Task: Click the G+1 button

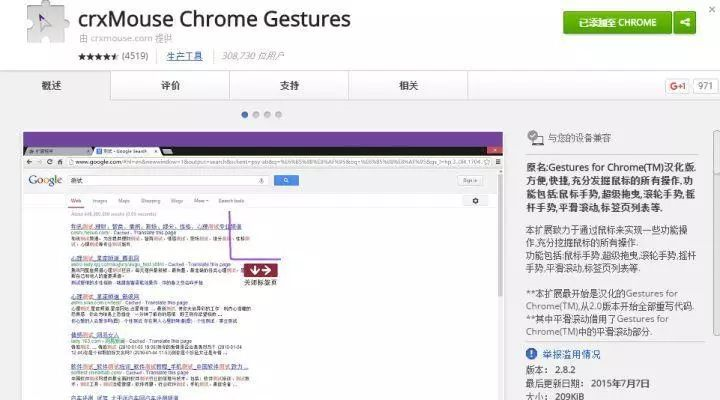Action: (677, 86)
